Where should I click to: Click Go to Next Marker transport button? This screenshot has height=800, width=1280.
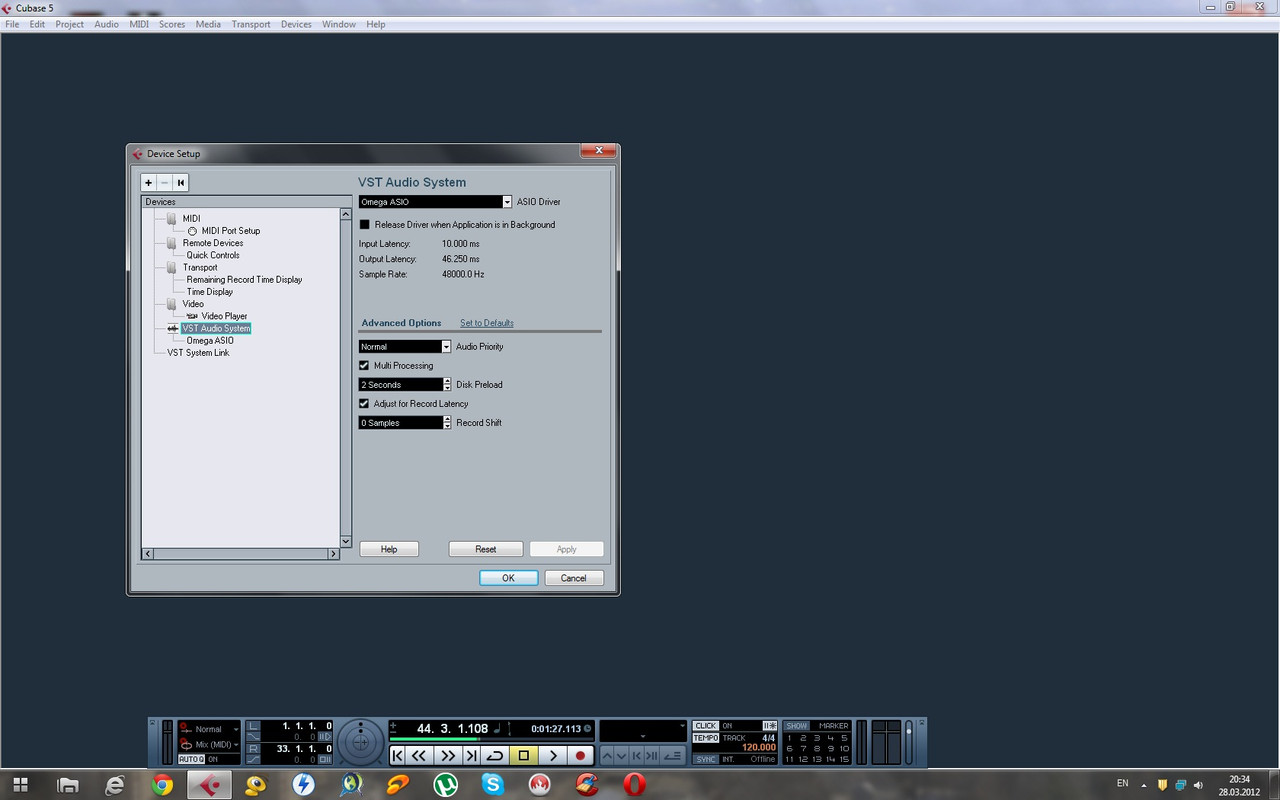click(471, 756)
